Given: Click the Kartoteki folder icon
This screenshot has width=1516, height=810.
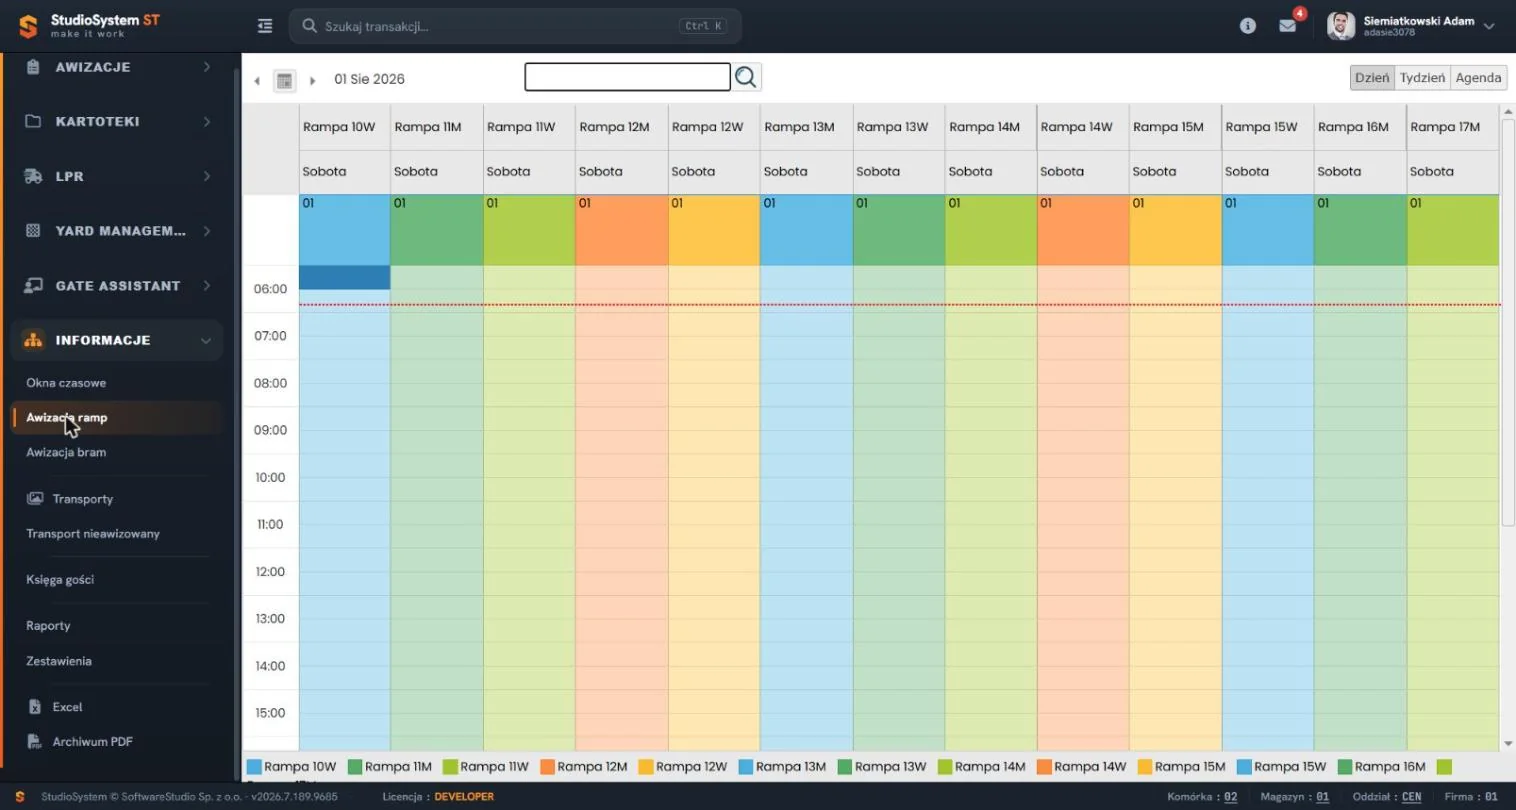Looking at the screenshot, I should (33, 121).
